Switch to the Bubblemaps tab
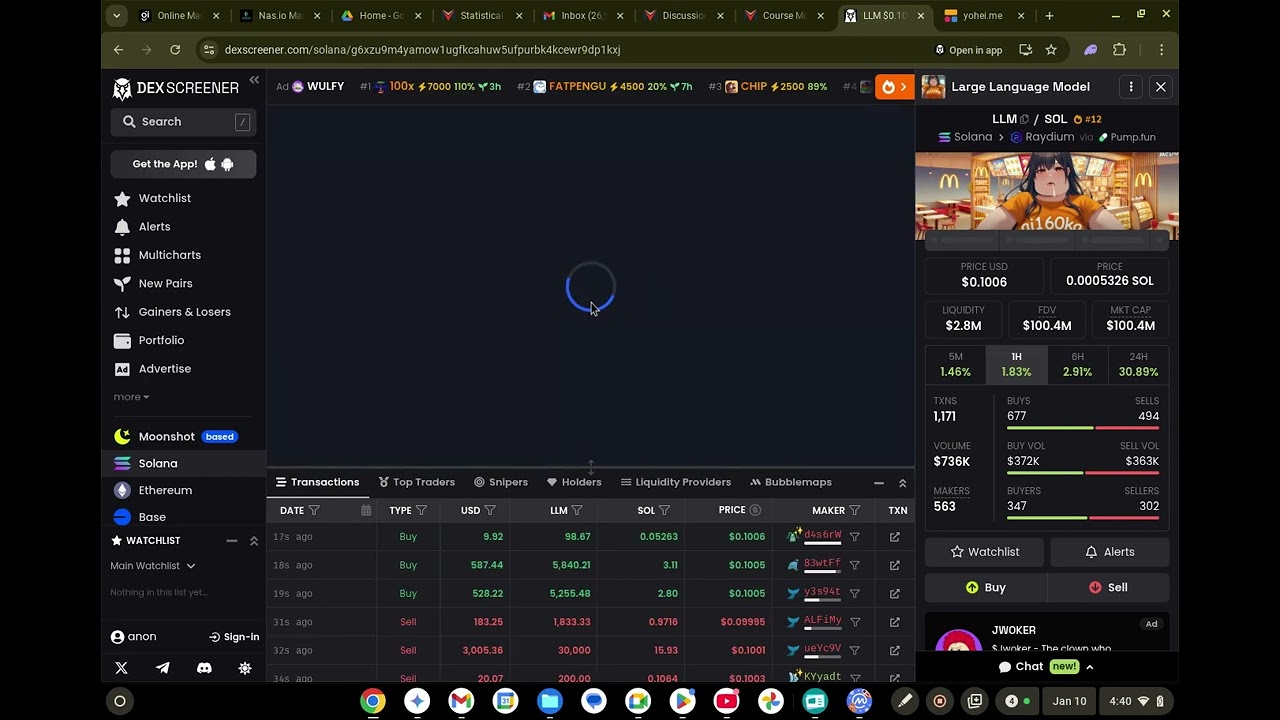 [x=790, y=482]
